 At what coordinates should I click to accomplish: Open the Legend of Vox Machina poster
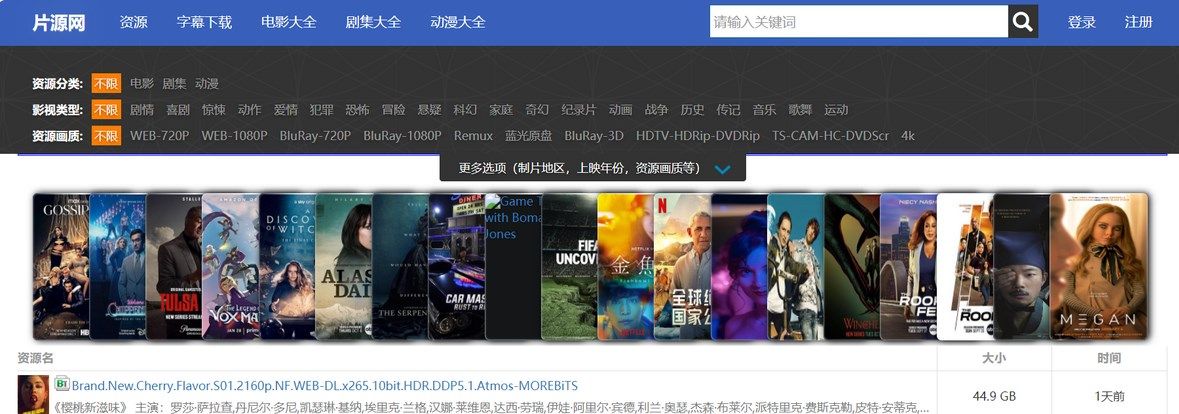231,267
